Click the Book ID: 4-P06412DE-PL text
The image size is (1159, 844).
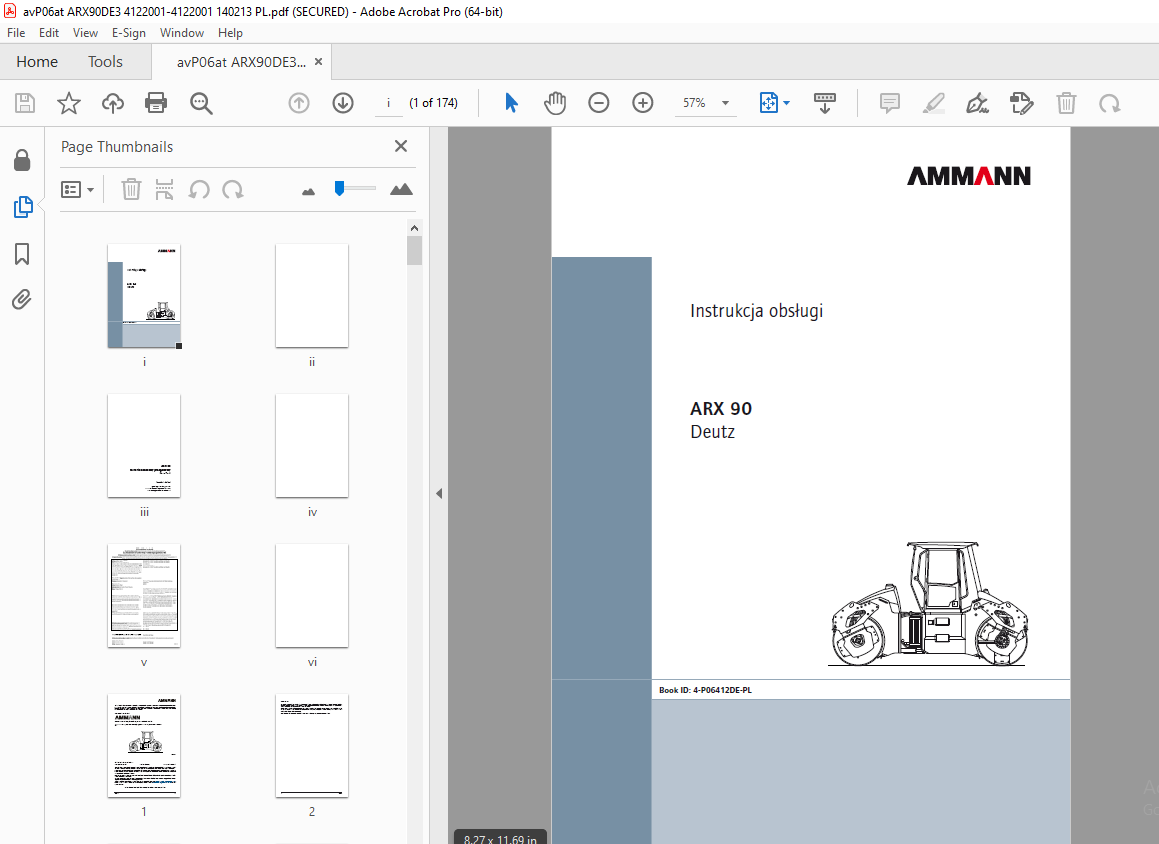tap(705, 690)
